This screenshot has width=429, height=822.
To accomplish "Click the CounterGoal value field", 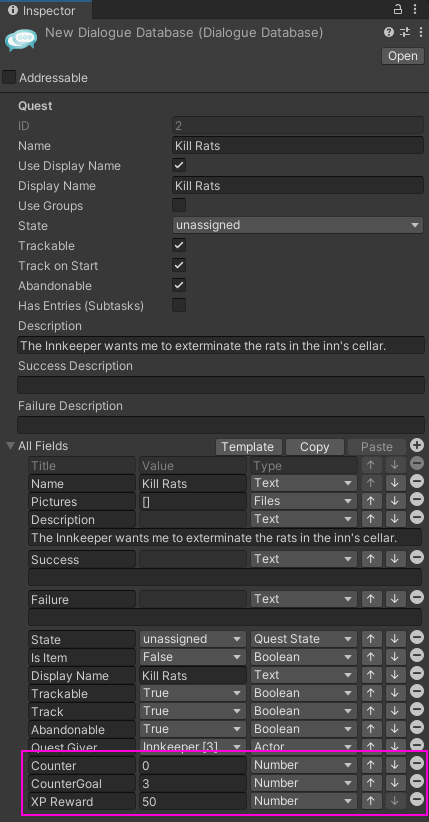I will point(192,784).
